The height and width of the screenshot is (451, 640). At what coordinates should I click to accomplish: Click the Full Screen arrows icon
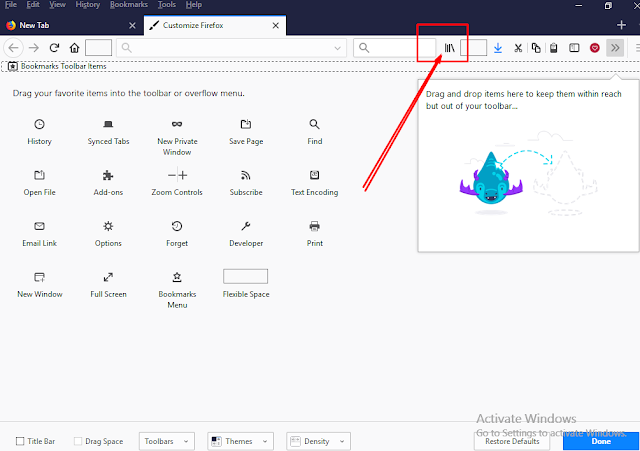tap(108, 277)
